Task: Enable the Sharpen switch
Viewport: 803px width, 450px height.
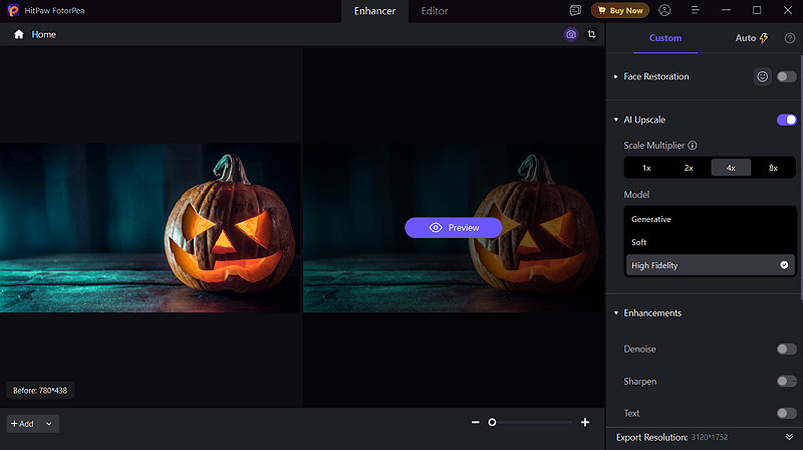Action: (x=786, y=381)
